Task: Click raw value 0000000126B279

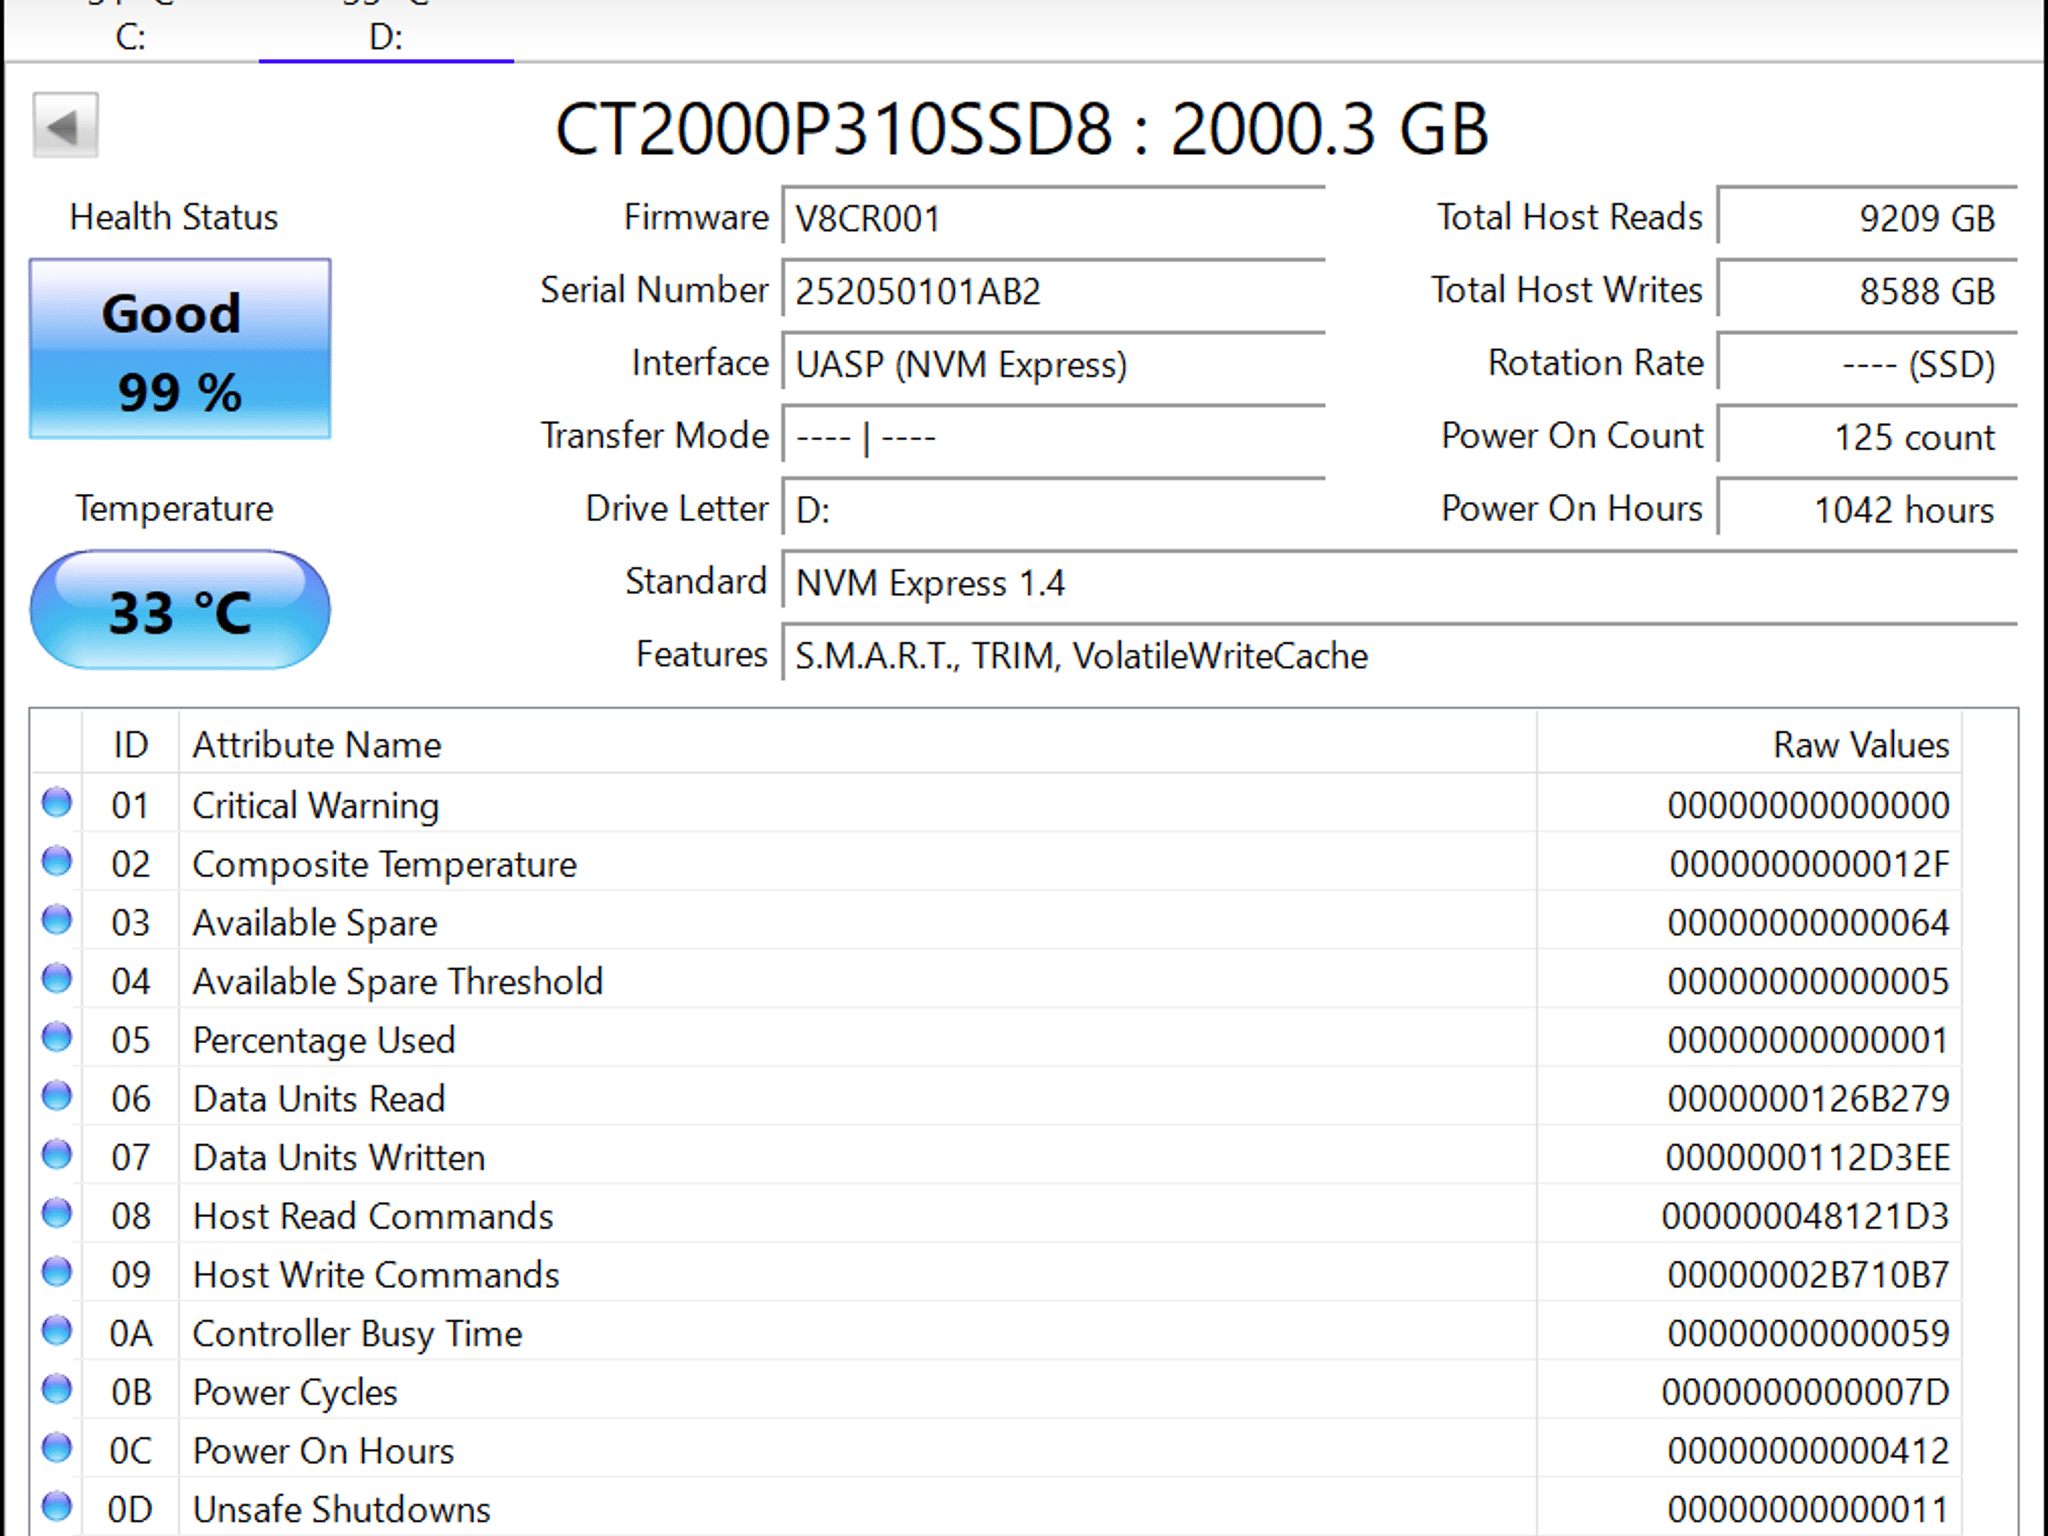Action: click(x=1809, y=1098)
